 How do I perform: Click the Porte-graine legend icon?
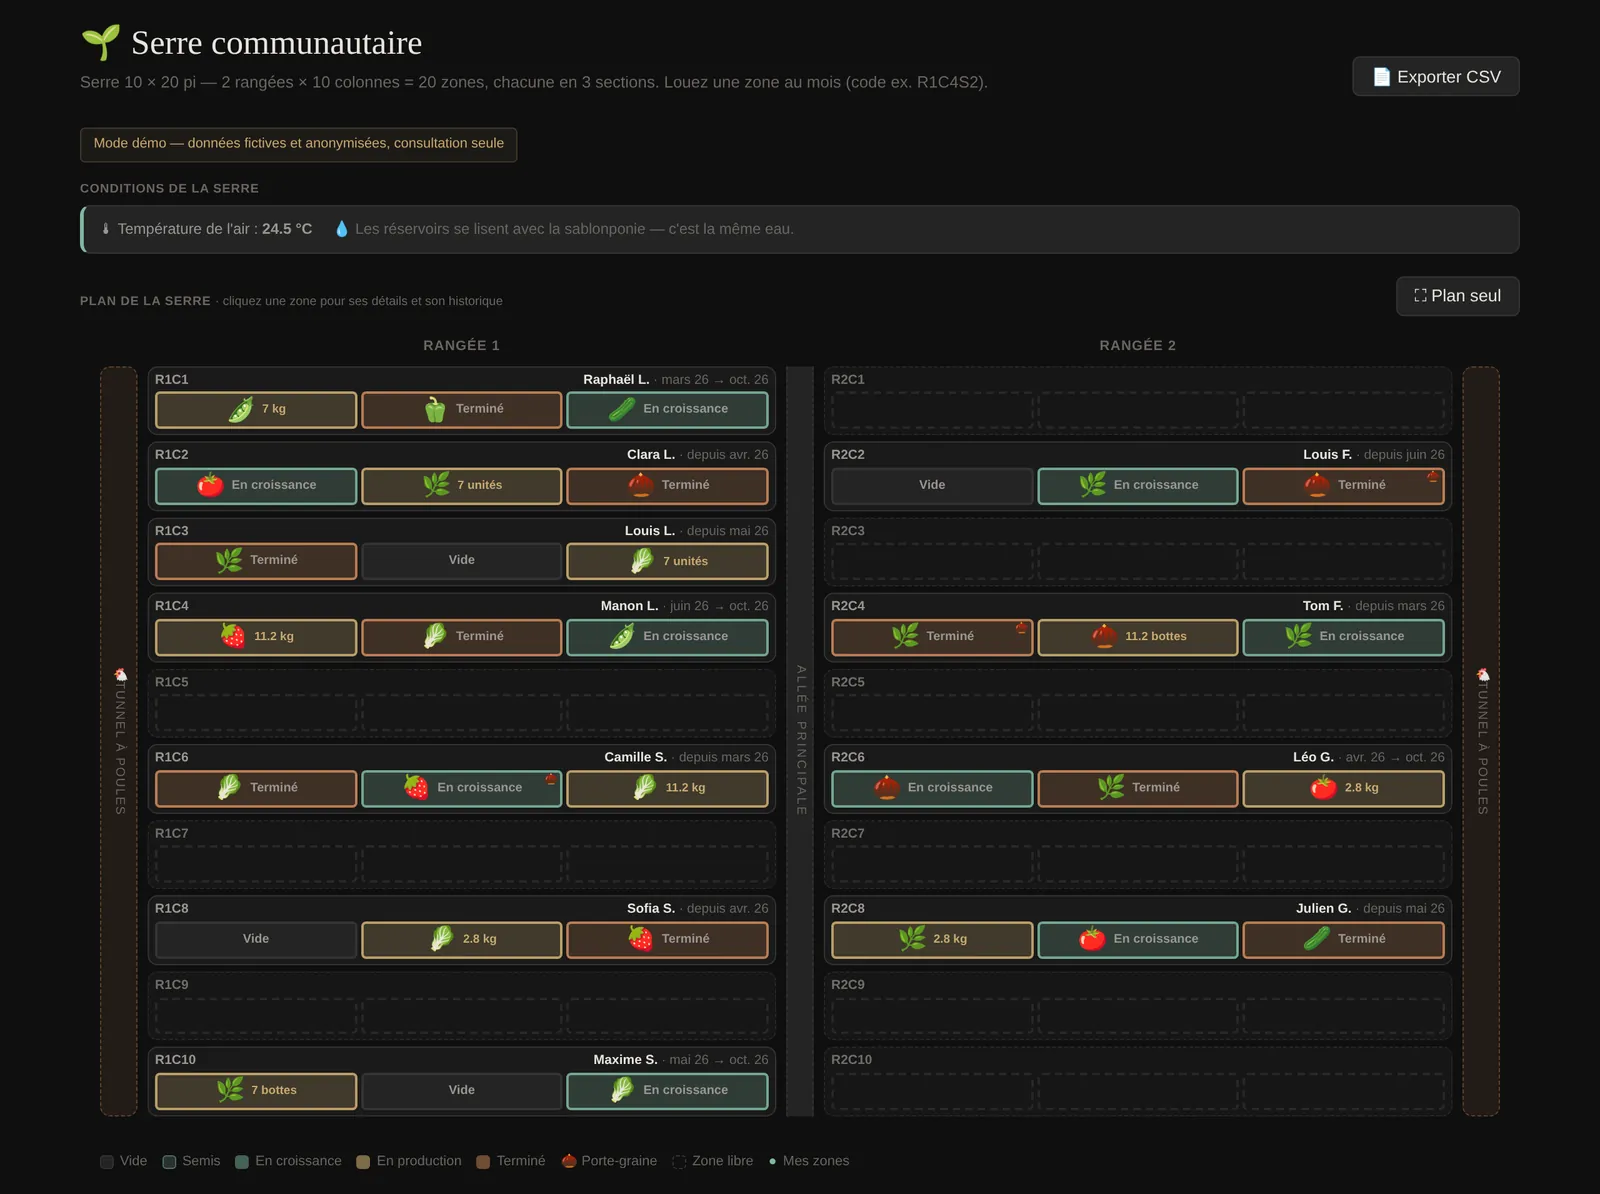point(569,1161)
